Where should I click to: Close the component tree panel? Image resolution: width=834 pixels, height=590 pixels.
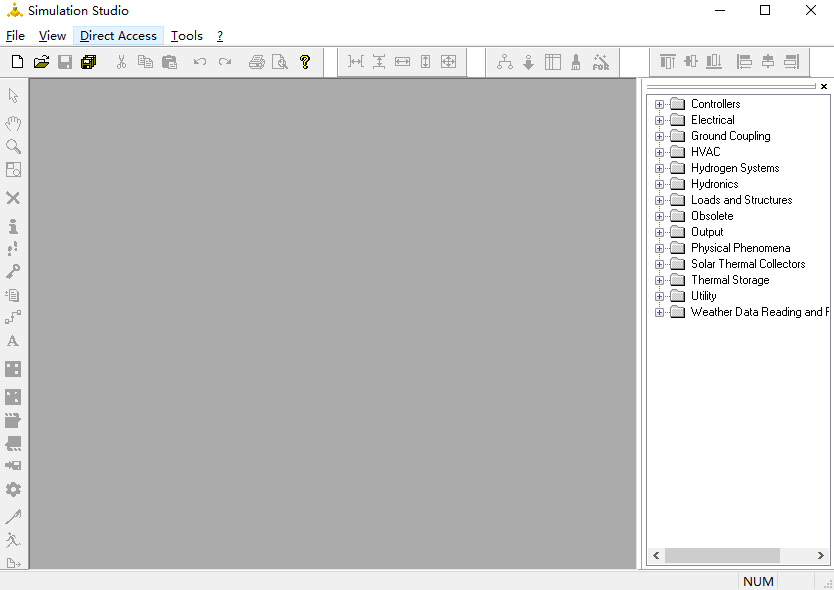point(824,86)
